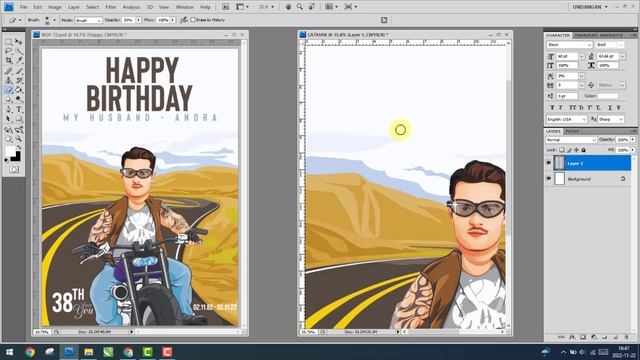640x360 pixels.
Task: Select the Horizontal Type tool
Action: tap(19, 109)
